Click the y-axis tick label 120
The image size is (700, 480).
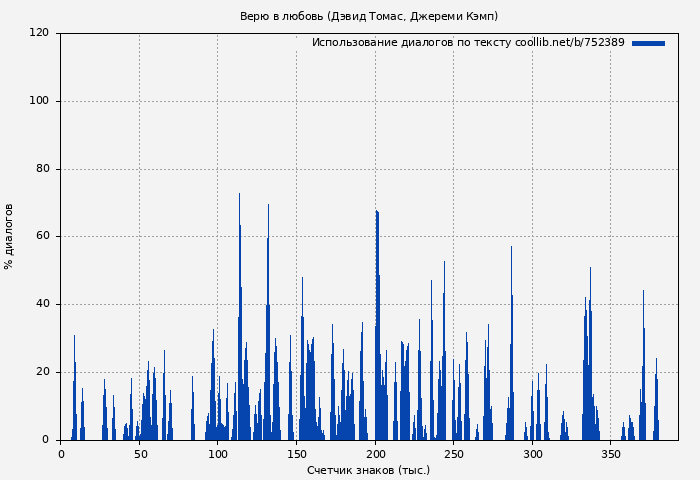pyautogui.click(x=39, y=33)
